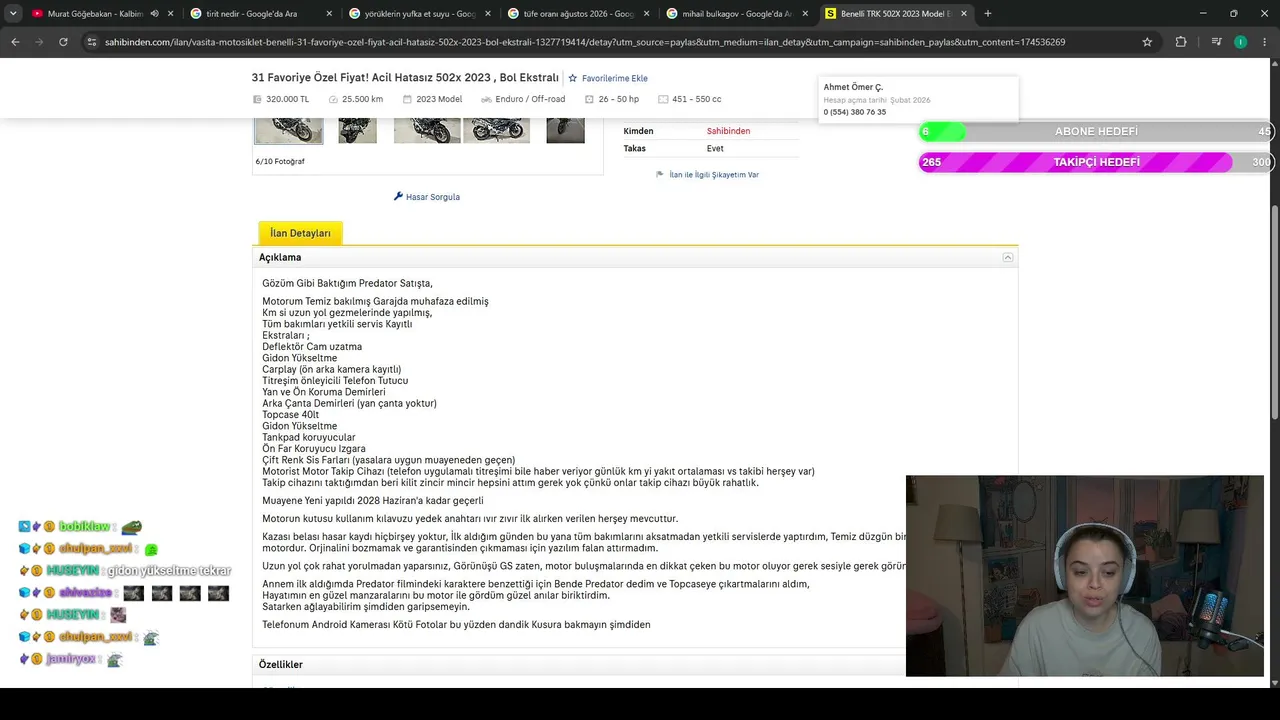
Task: Click the Sahibinden value next to Kimden
Action: pos(728,131)
